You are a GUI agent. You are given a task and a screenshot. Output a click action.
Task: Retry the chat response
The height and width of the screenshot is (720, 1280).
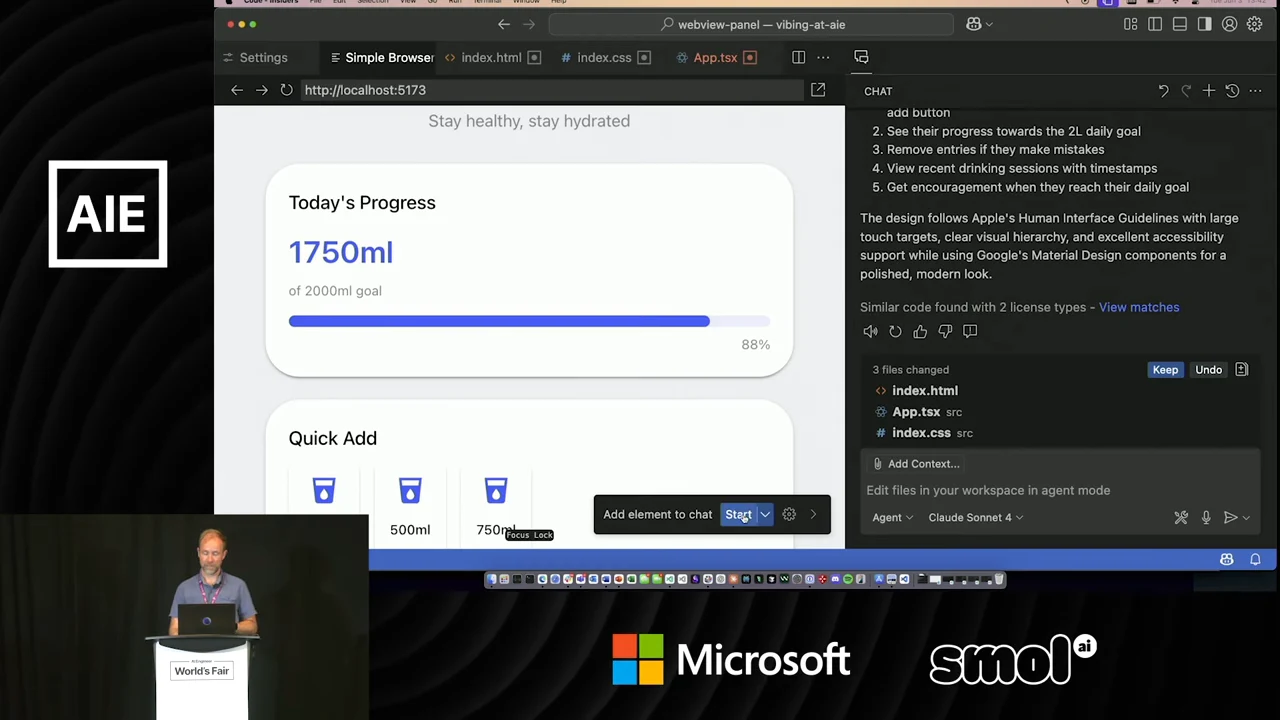pyautogui.click(x=895, y=331)
